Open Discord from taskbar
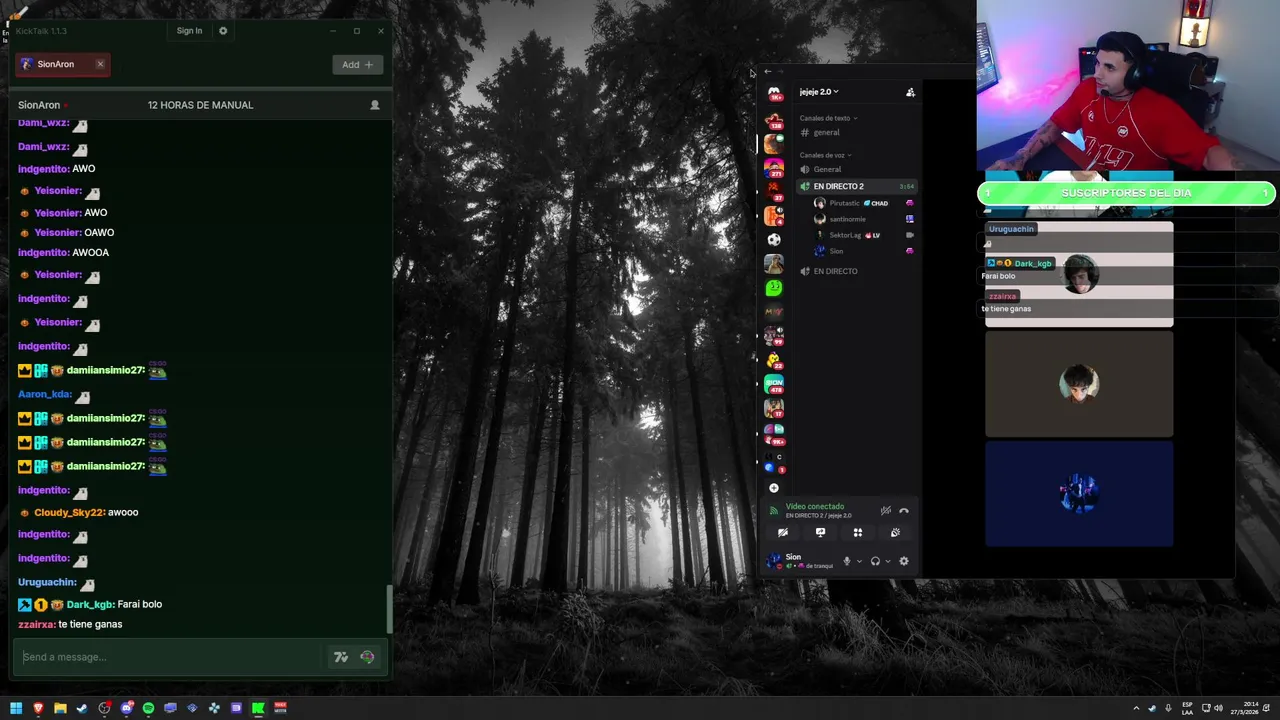Image resolution: width=1280 pixels, height=720 pixels. tap(126, 709)
